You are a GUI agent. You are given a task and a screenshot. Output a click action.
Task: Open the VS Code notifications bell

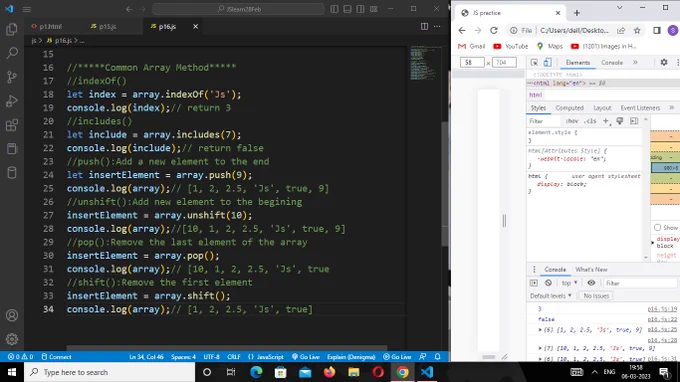438,357
